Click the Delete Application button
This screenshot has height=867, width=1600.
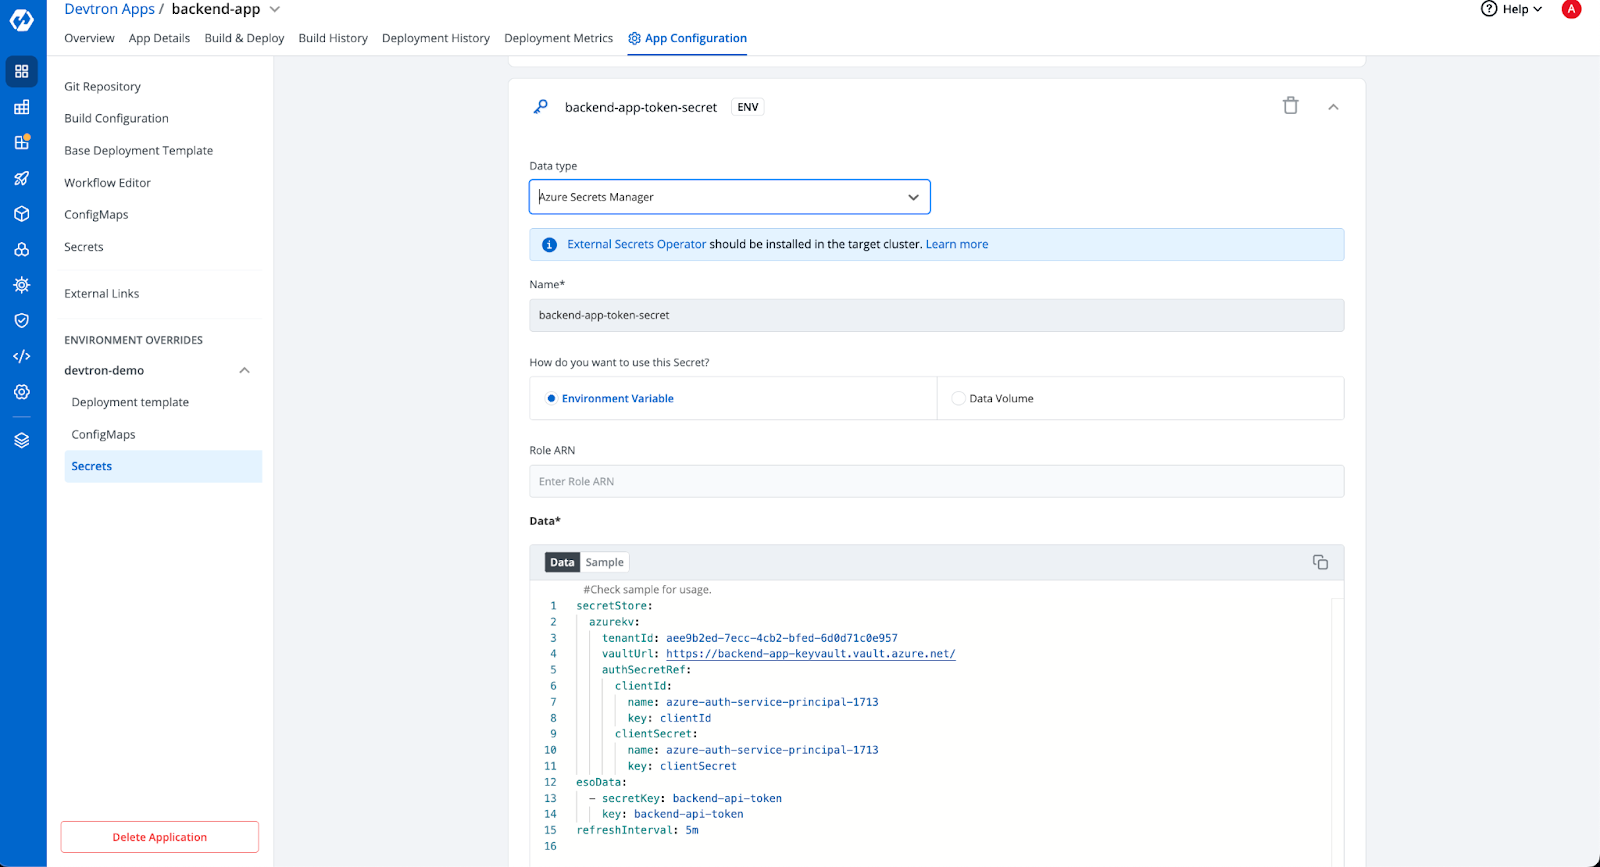(x=160, y=837)
